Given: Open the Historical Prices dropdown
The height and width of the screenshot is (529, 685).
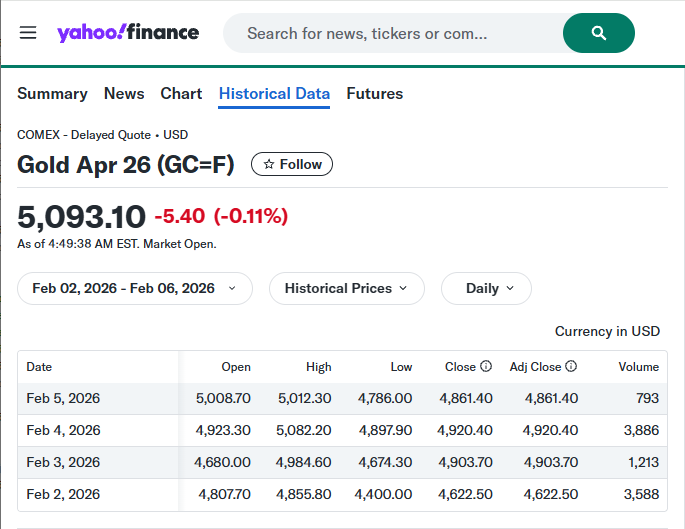Looking at the screenshot, I should click(346, 288).
